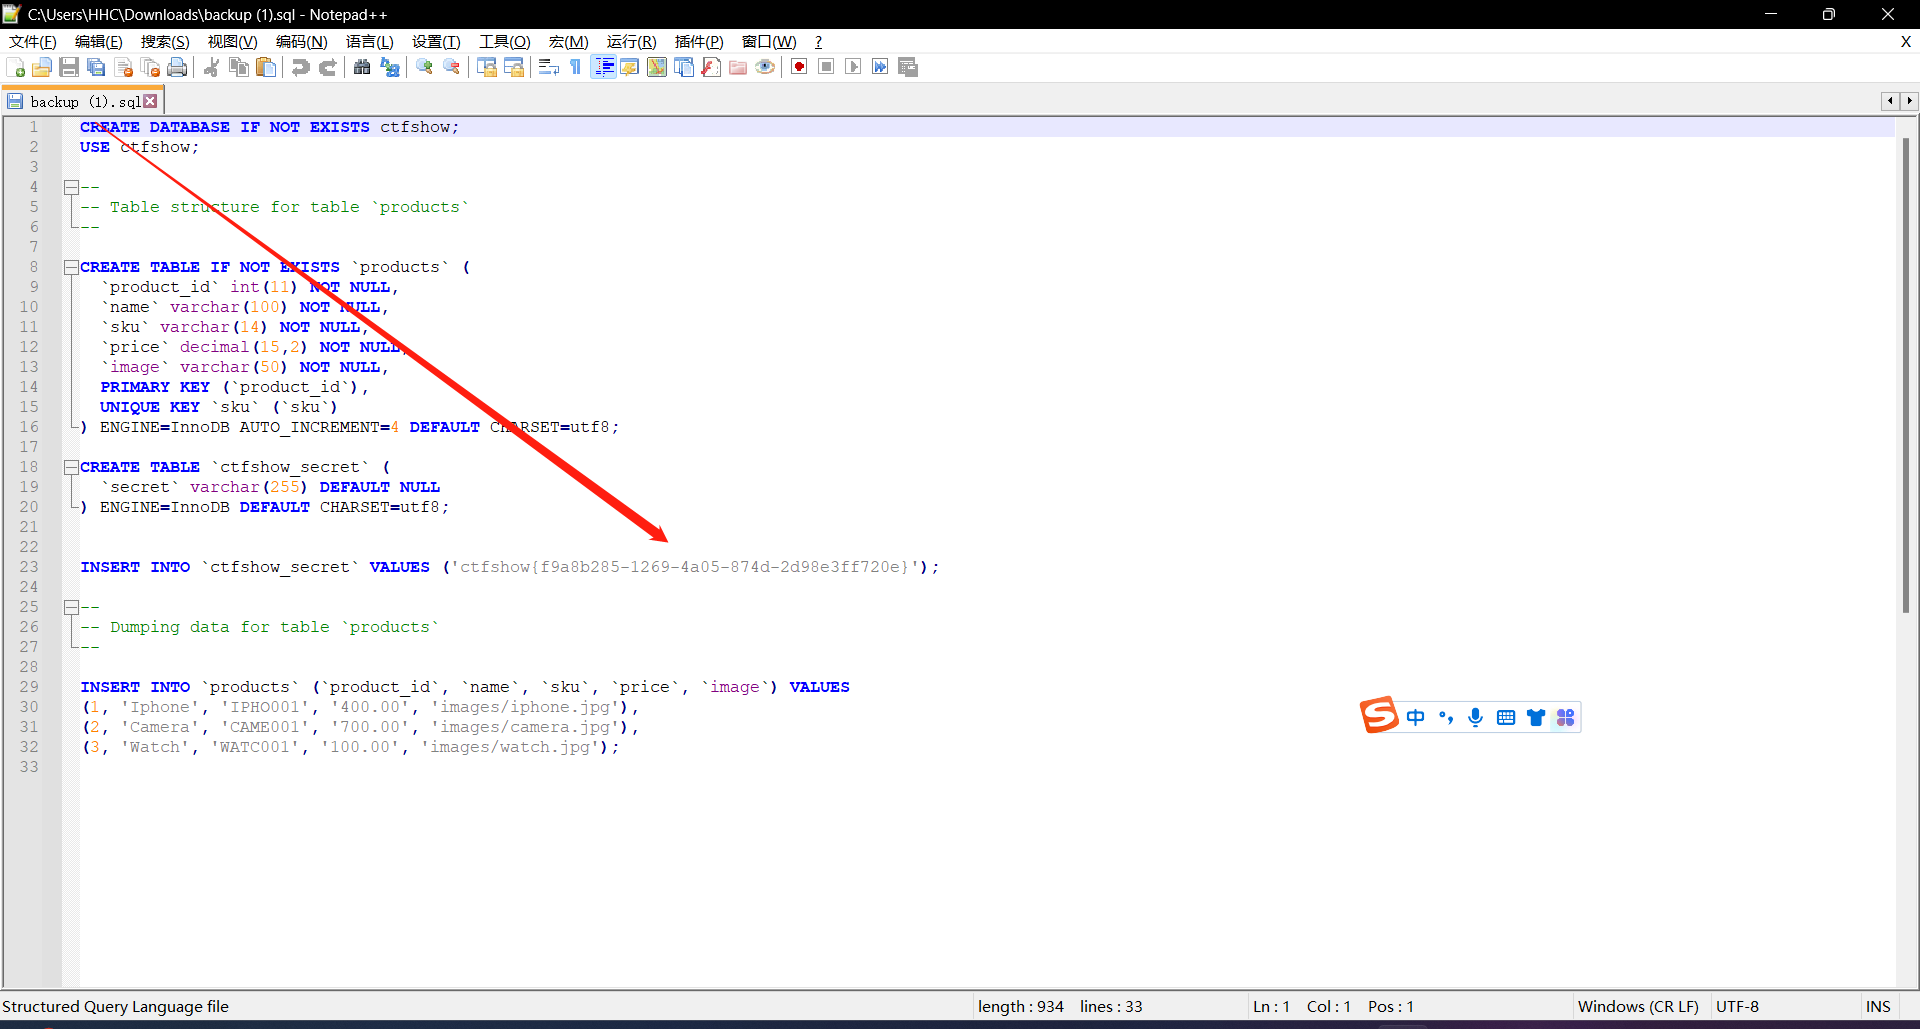1920x1029 pixels.
Task: Collapse the ctfshow_secret table fold at line 18
Action: click(x=71, y=467)
